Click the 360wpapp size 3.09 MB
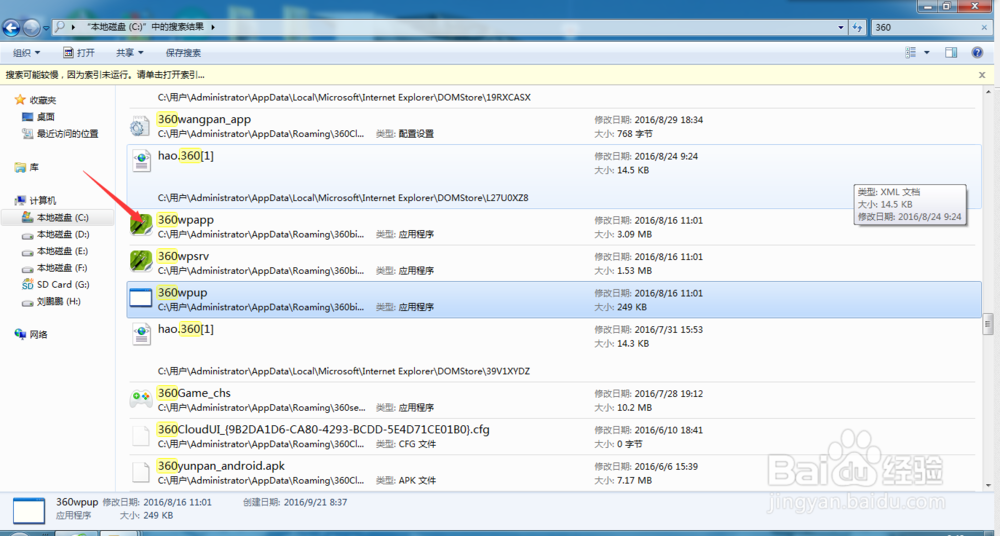1000x536 pixels. tap(623, 234)
